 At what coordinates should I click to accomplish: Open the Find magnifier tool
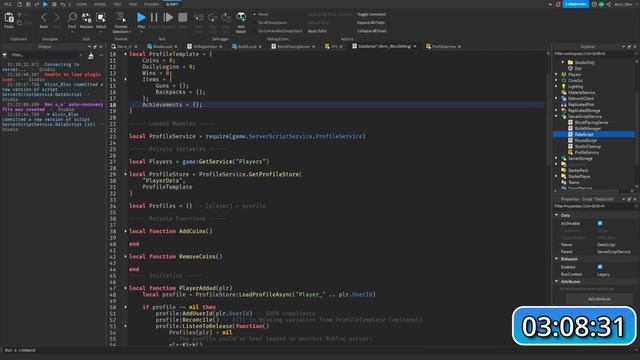72,17
